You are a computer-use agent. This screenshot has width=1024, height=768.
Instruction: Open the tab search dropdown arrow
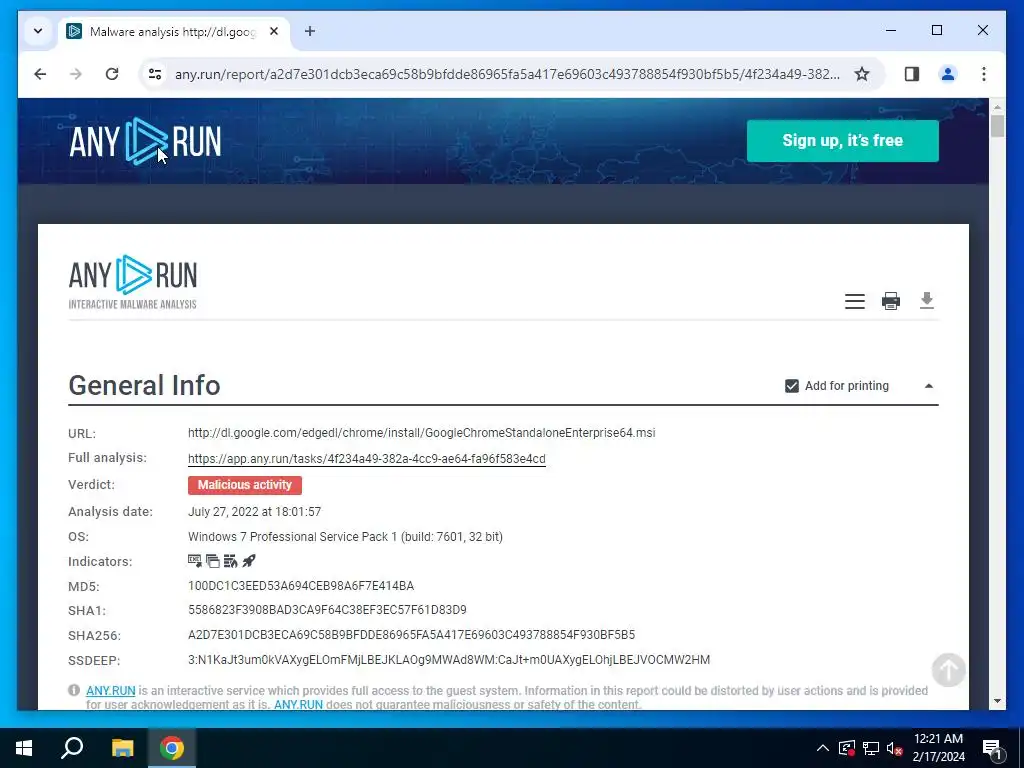(38, 31)
